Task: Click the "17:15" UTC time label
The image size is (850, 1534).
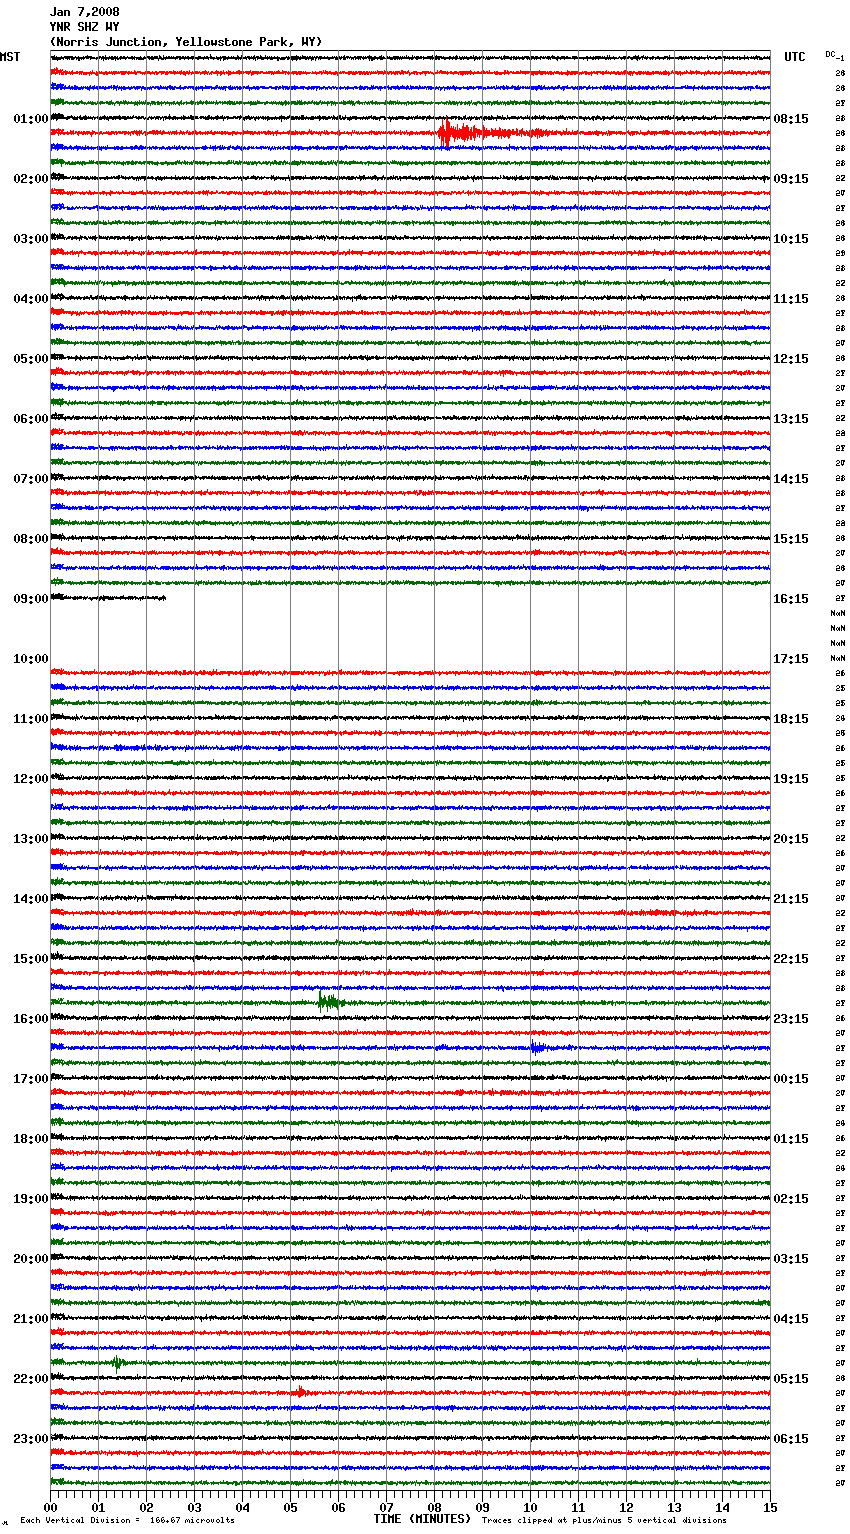Action: point(791,659)
